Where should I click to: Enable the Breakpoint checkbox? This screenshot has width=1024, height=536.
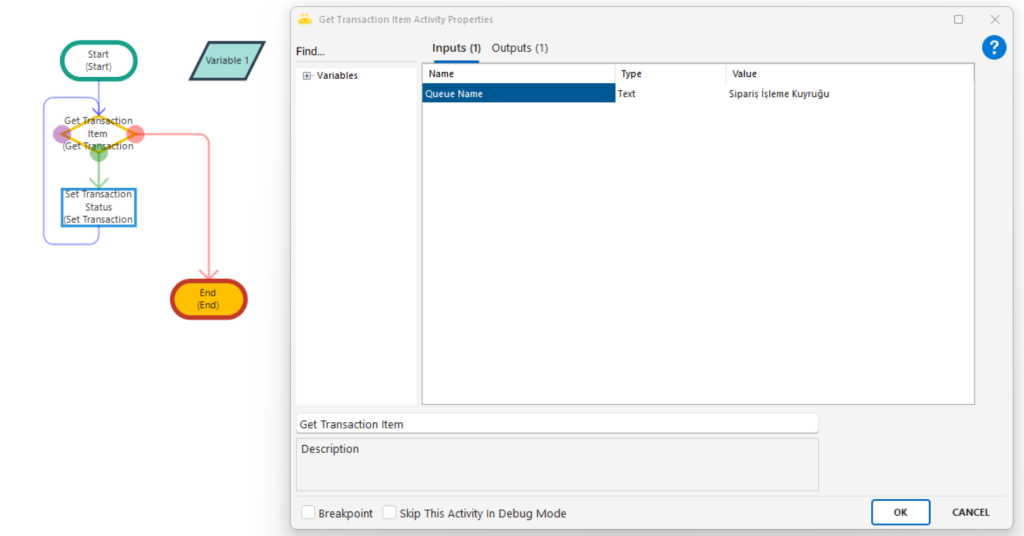(309, 513)
